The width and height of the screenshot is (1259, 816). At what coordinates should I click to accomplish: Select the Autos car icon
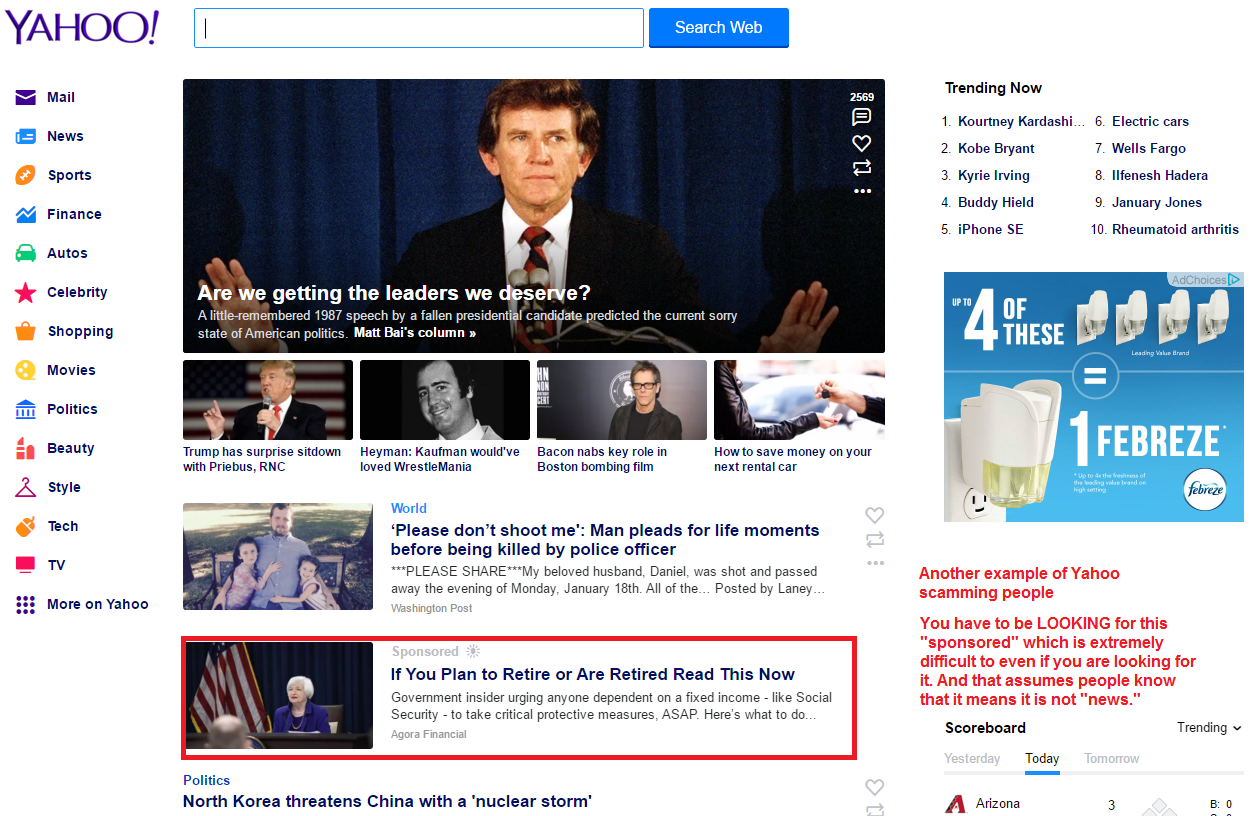[26, 253]
